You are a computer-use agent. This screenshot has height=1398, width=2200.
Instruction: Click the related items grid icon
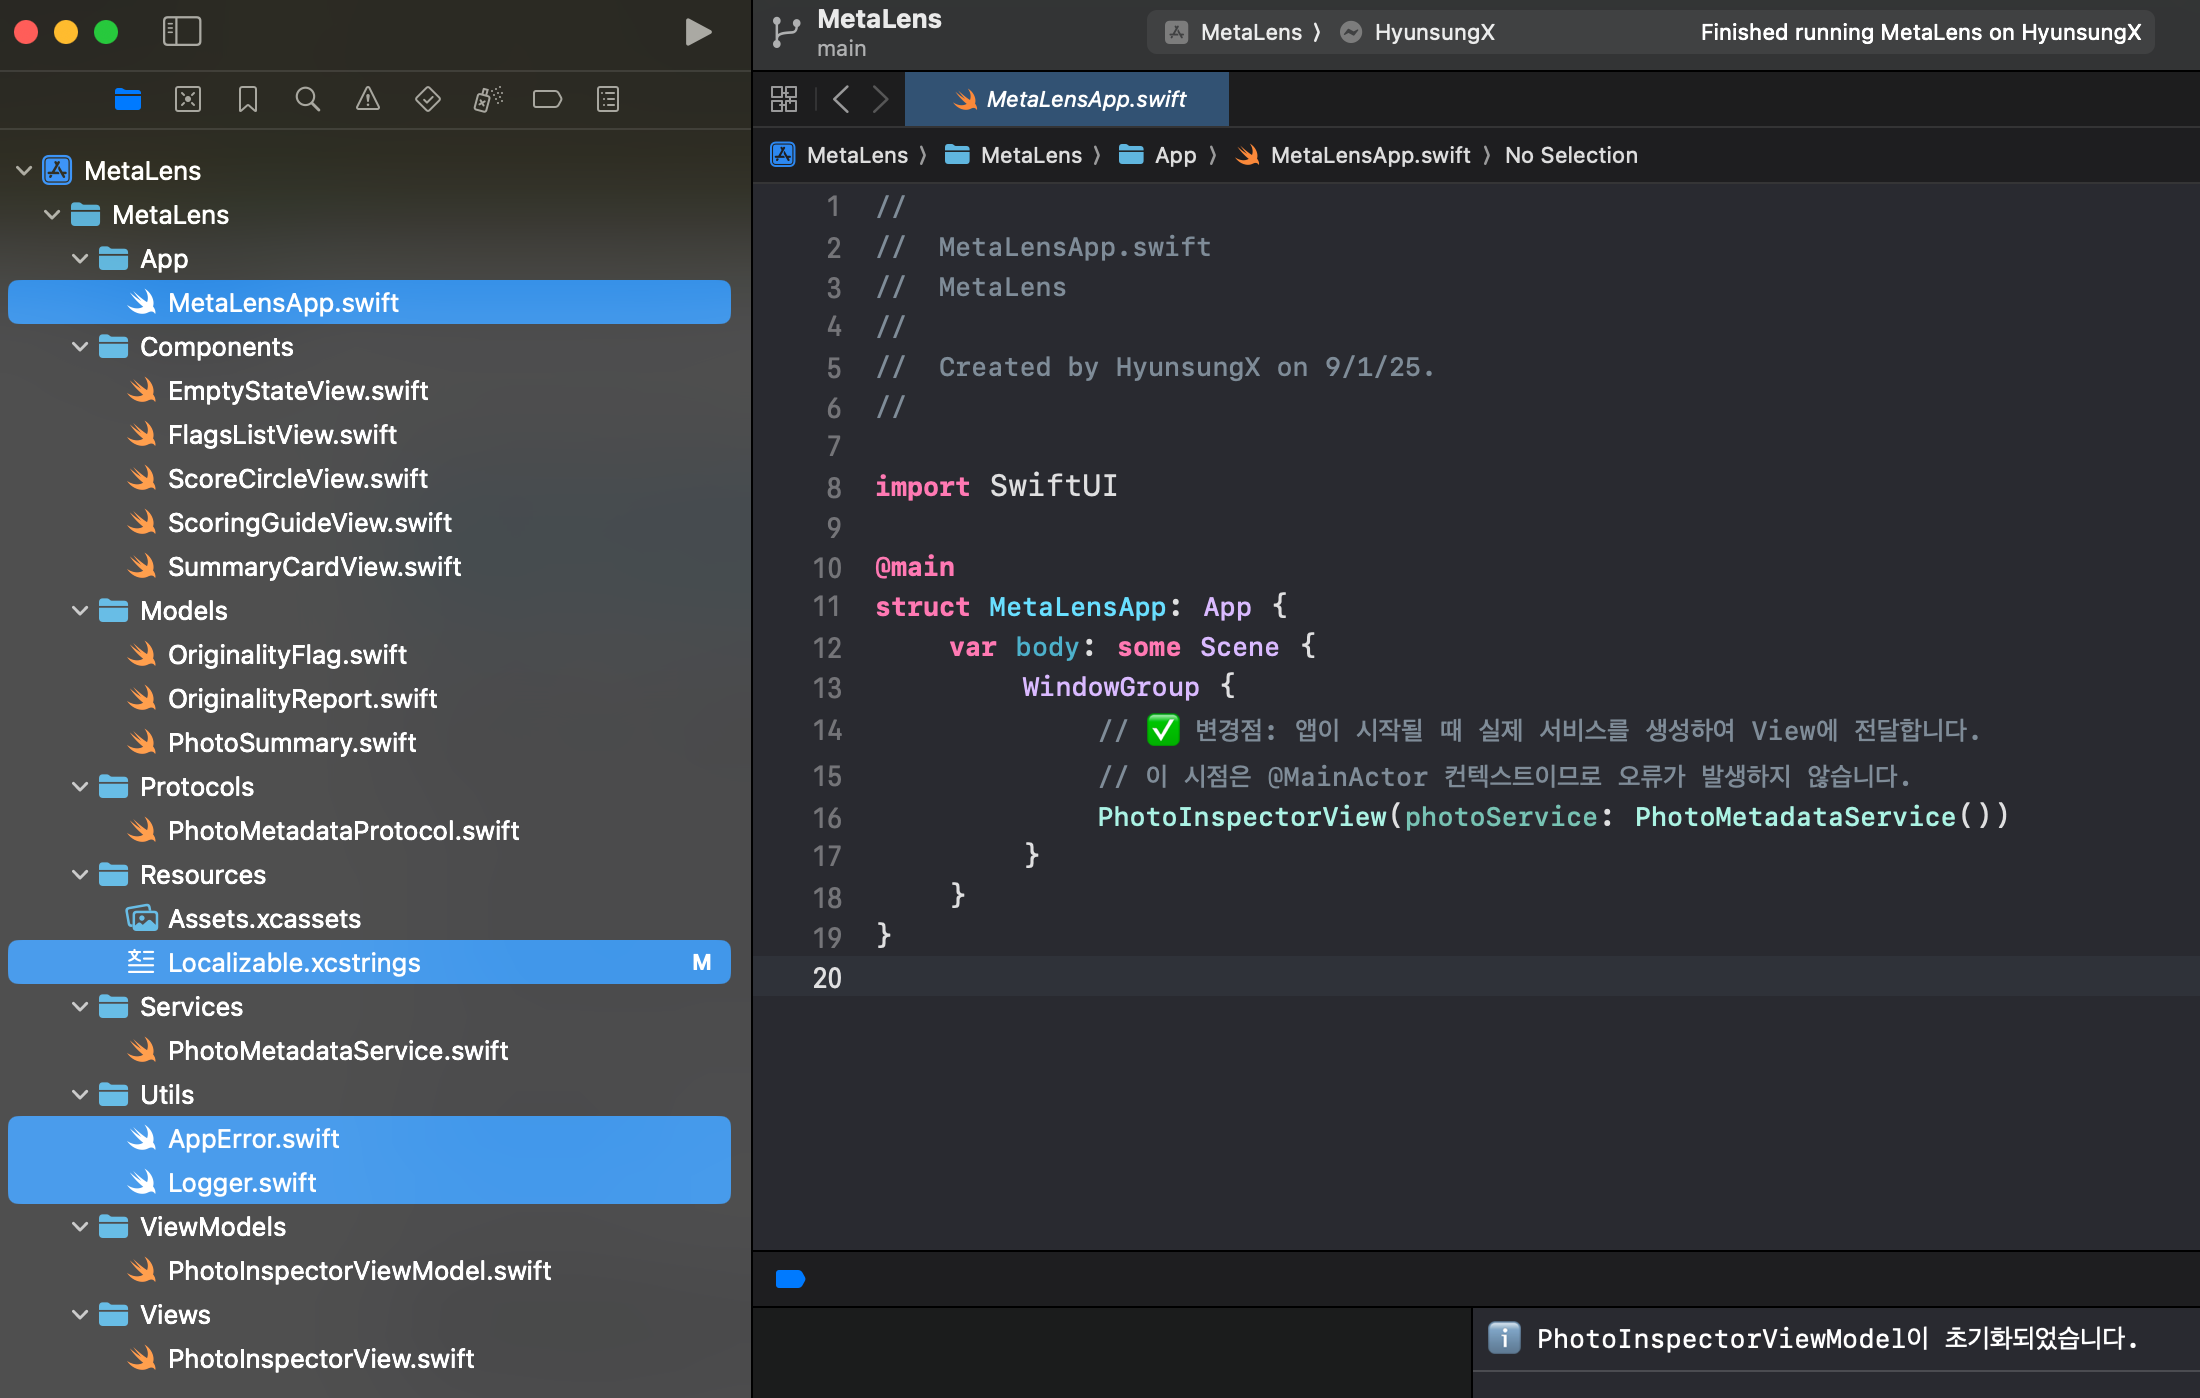pyautogui.click(x=784, y=99)
